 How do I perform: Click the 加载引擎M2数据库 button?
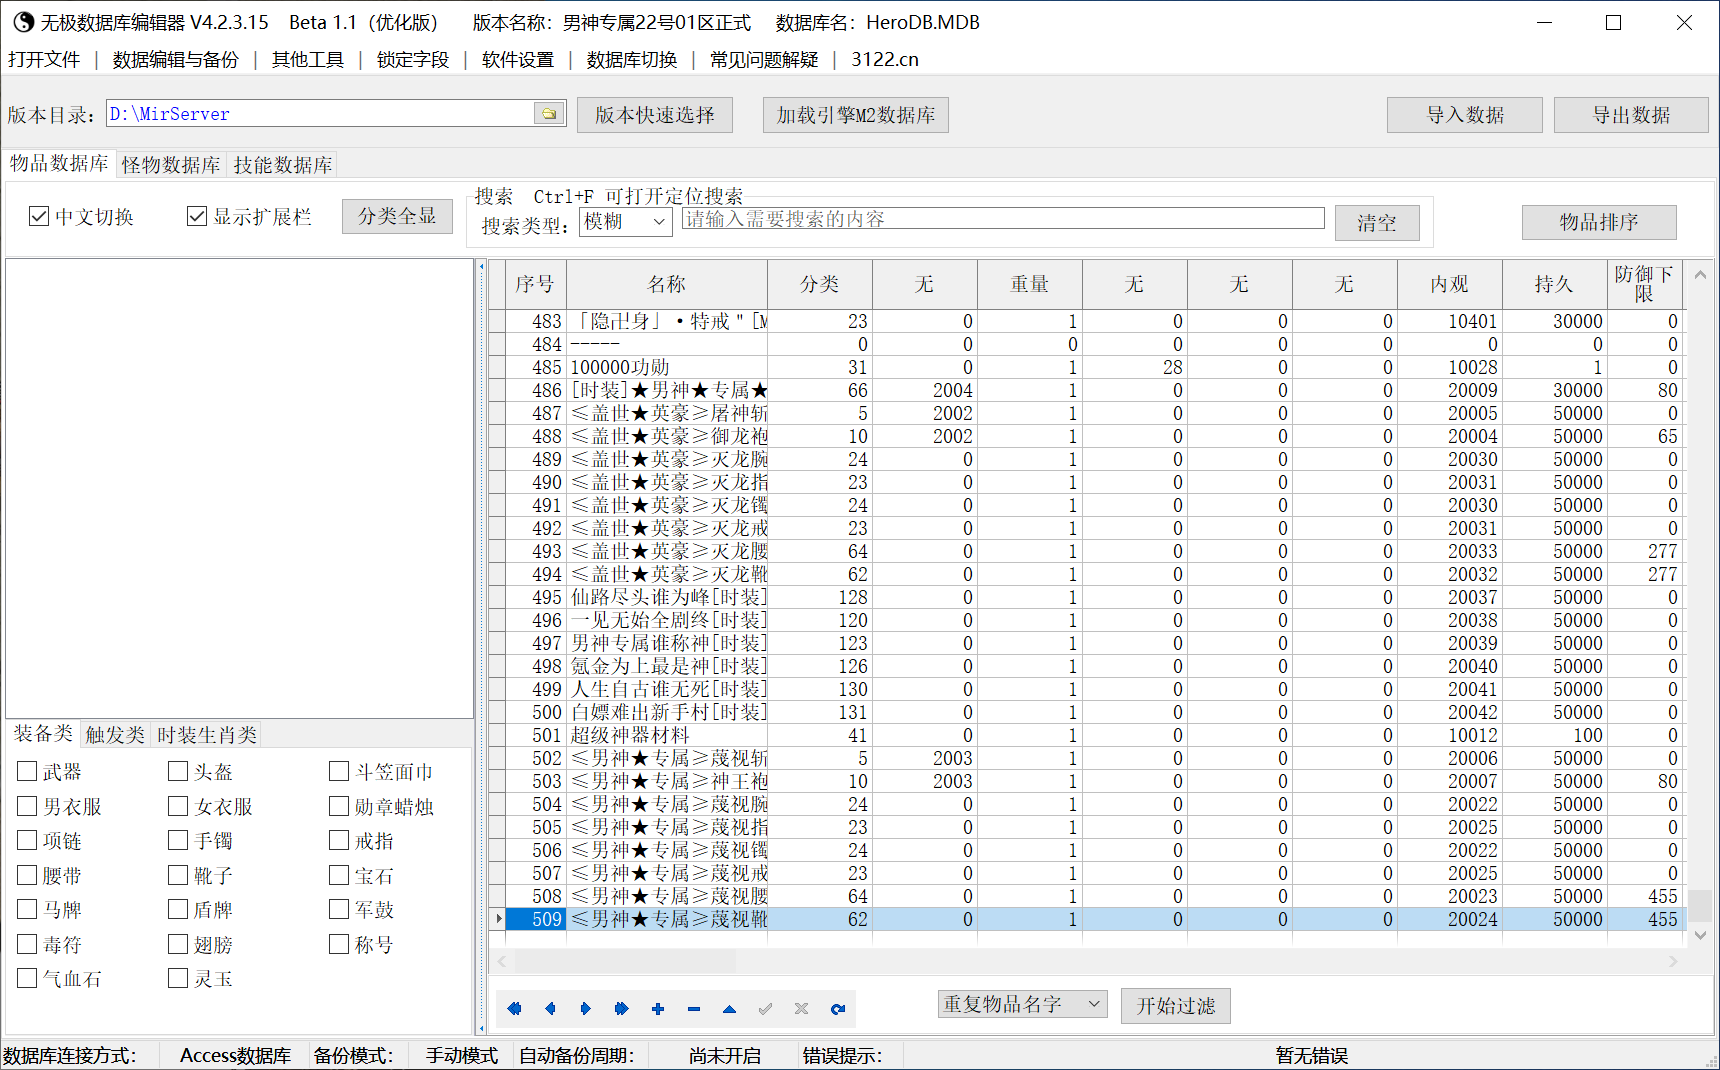click(x=856, y=115)
